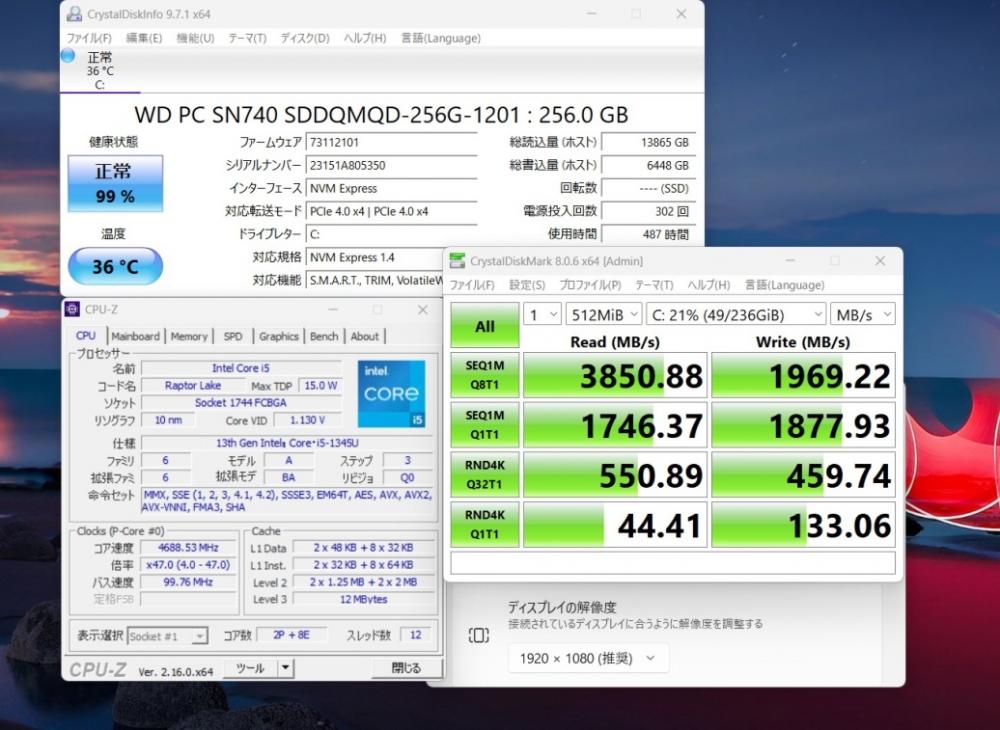Open 編集 menu in CrystalDiskInfo
1000x730 pixels.
tap(143, 38)
